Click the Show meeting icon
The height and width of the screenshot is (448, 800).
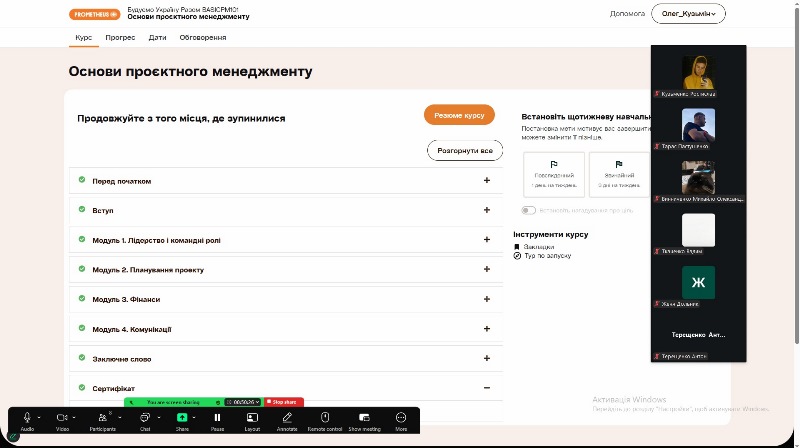pos(364,417)
